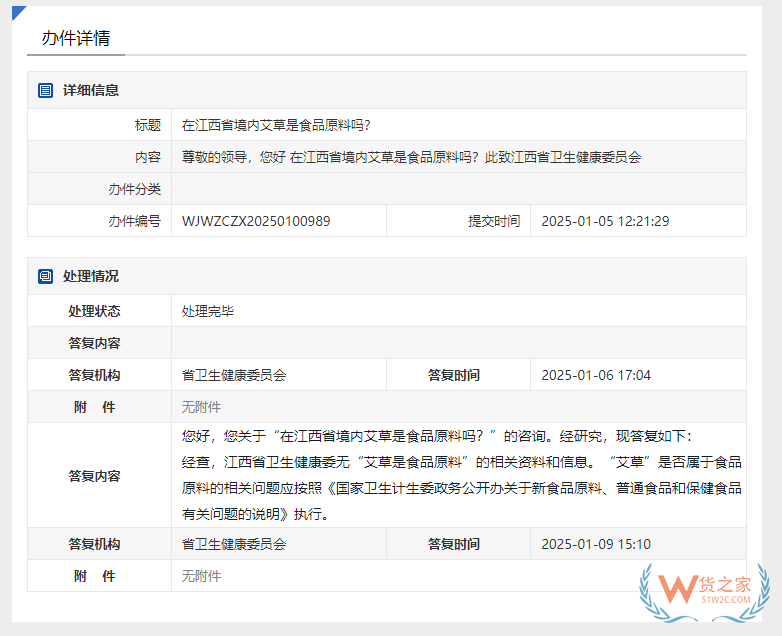
Task: Click the 处理完毕 status value
Action: 208,311
